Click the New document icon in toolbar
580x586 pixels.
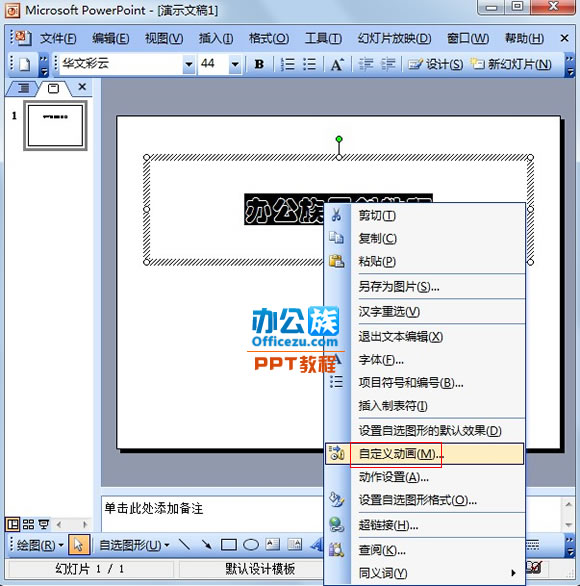pyautogui.click(x=25, y=65)
